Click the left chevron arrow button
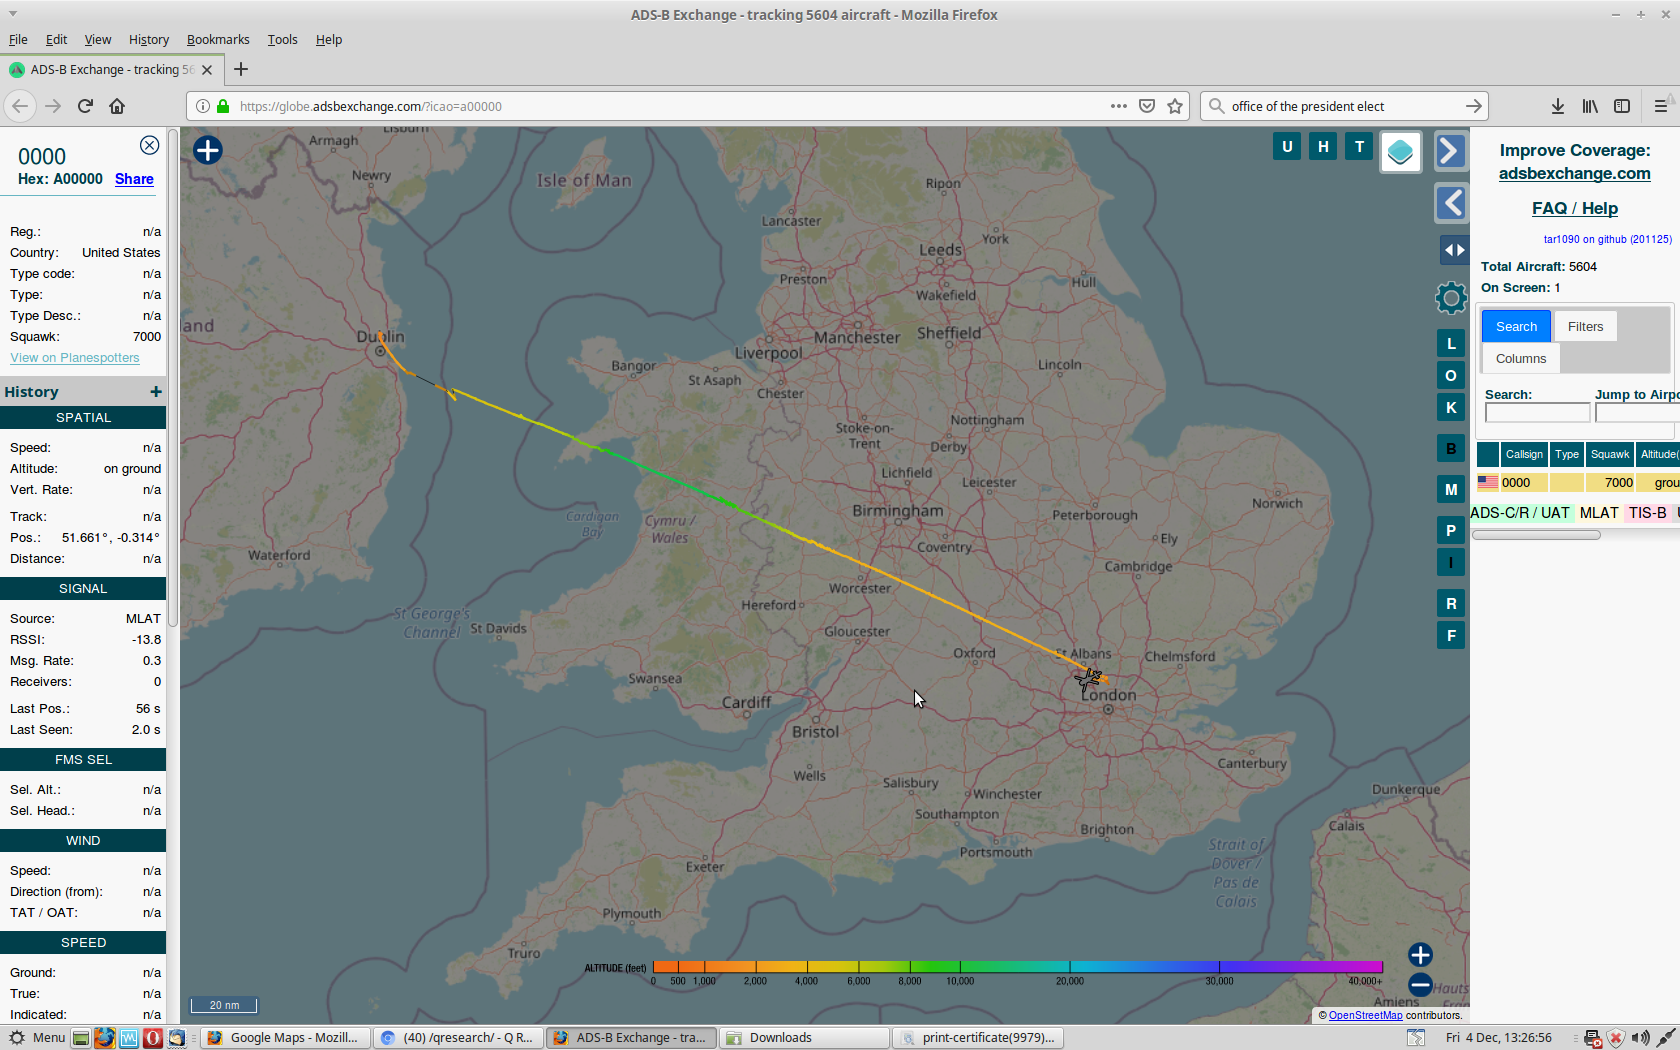 point(1451,203)
